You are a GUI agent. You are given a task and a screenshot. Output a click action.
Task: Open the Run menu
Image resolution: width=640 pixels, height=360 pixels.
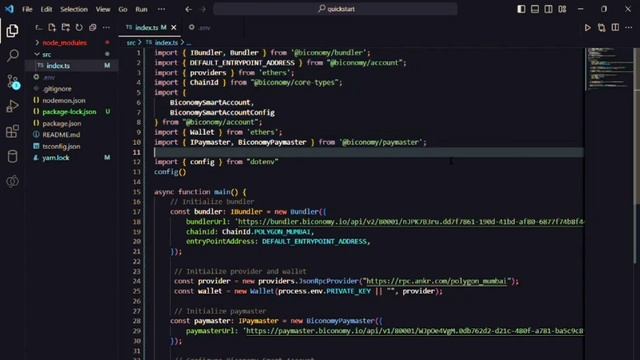(x=141, y=9)
